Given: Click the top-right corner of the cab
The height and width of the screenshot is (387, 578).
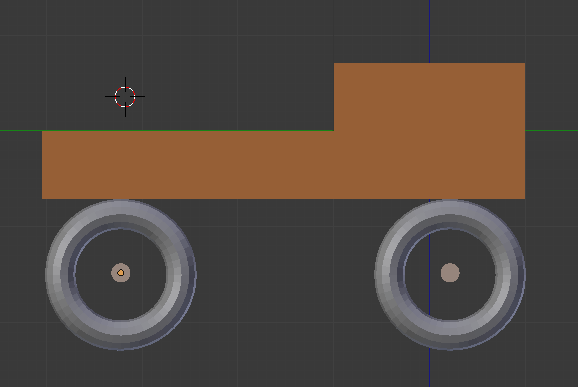Looking at the screenshot, I should click(525, 63).
